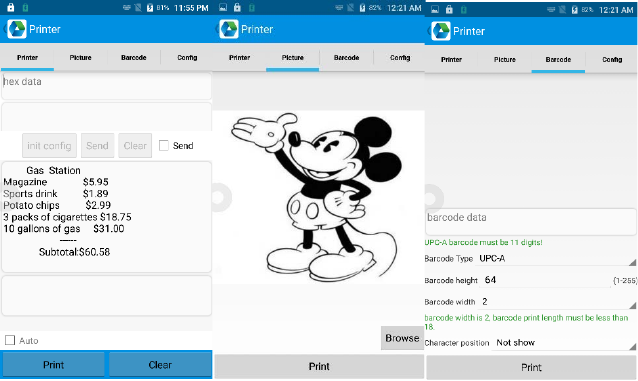638x381 pixels.
Task: Tap the image notification icon in middle status bar
Action: (x=223, y=7)
